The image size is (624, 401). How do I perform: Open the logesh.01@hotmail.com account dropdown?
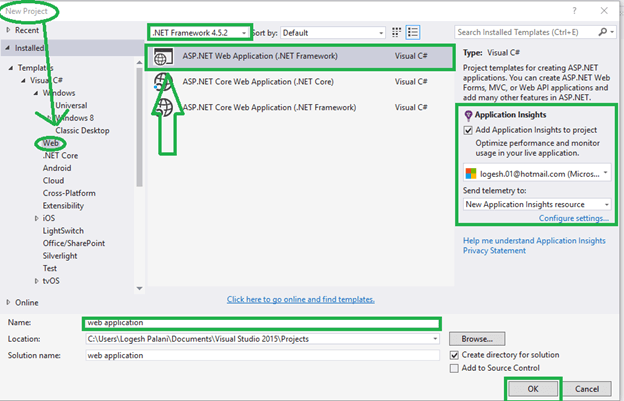click(537, 173)
